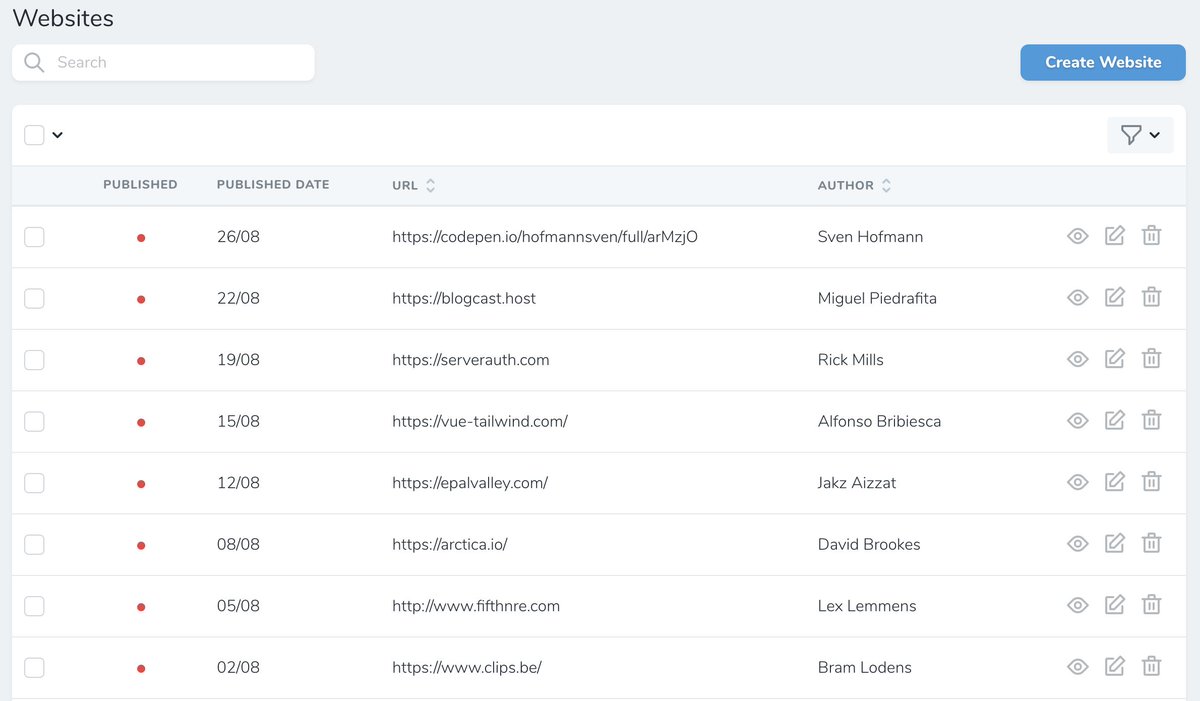This screenshot has width=1200, height=701.
Task: Click the https://vue-tailwind.com/ URL
Action: 480,421
